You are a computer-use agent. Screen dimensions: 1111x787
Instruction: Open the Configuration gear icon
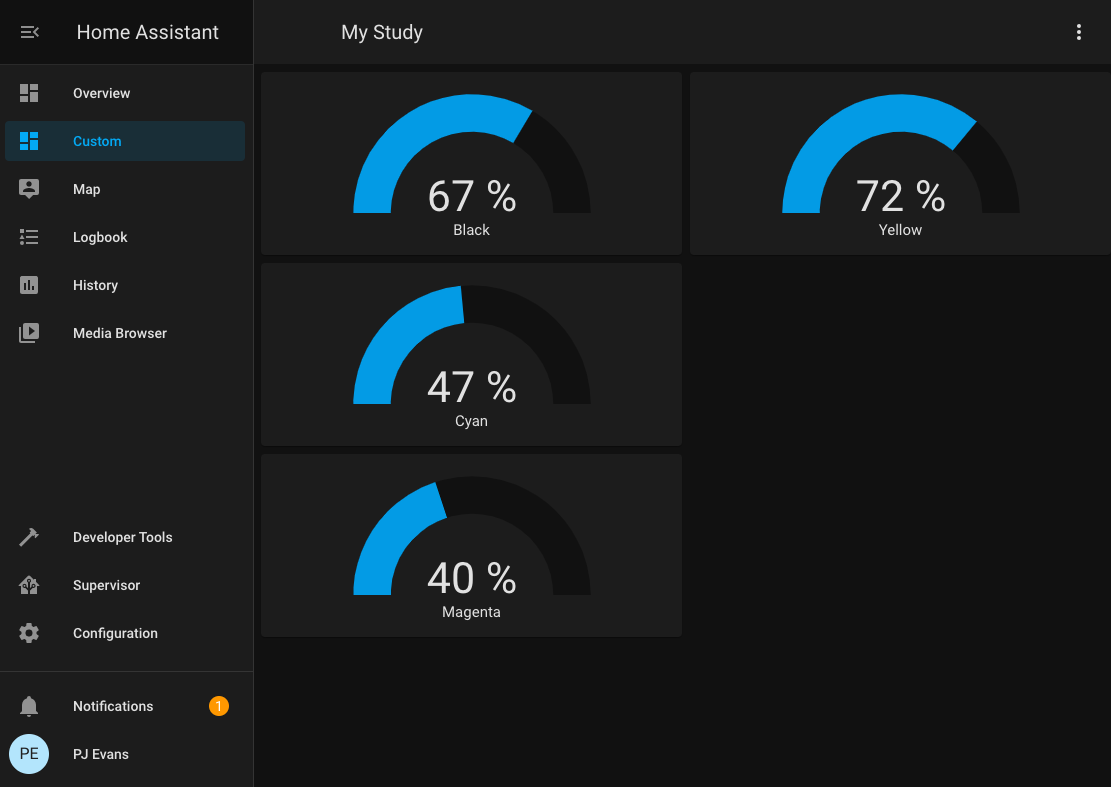point(29,633)
